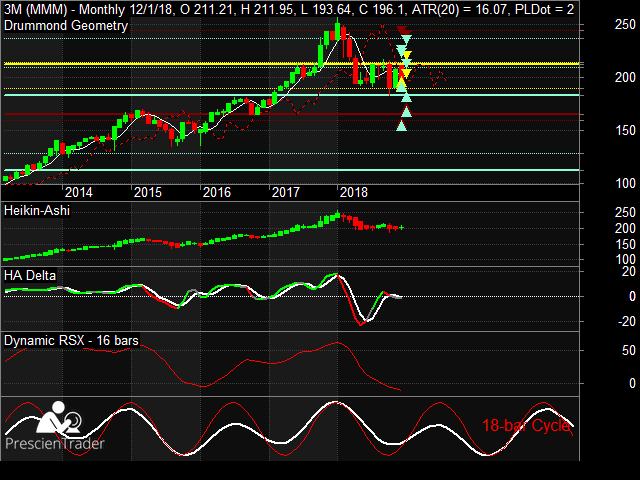Click the 'H 211.95' high value

click(267, 9)
